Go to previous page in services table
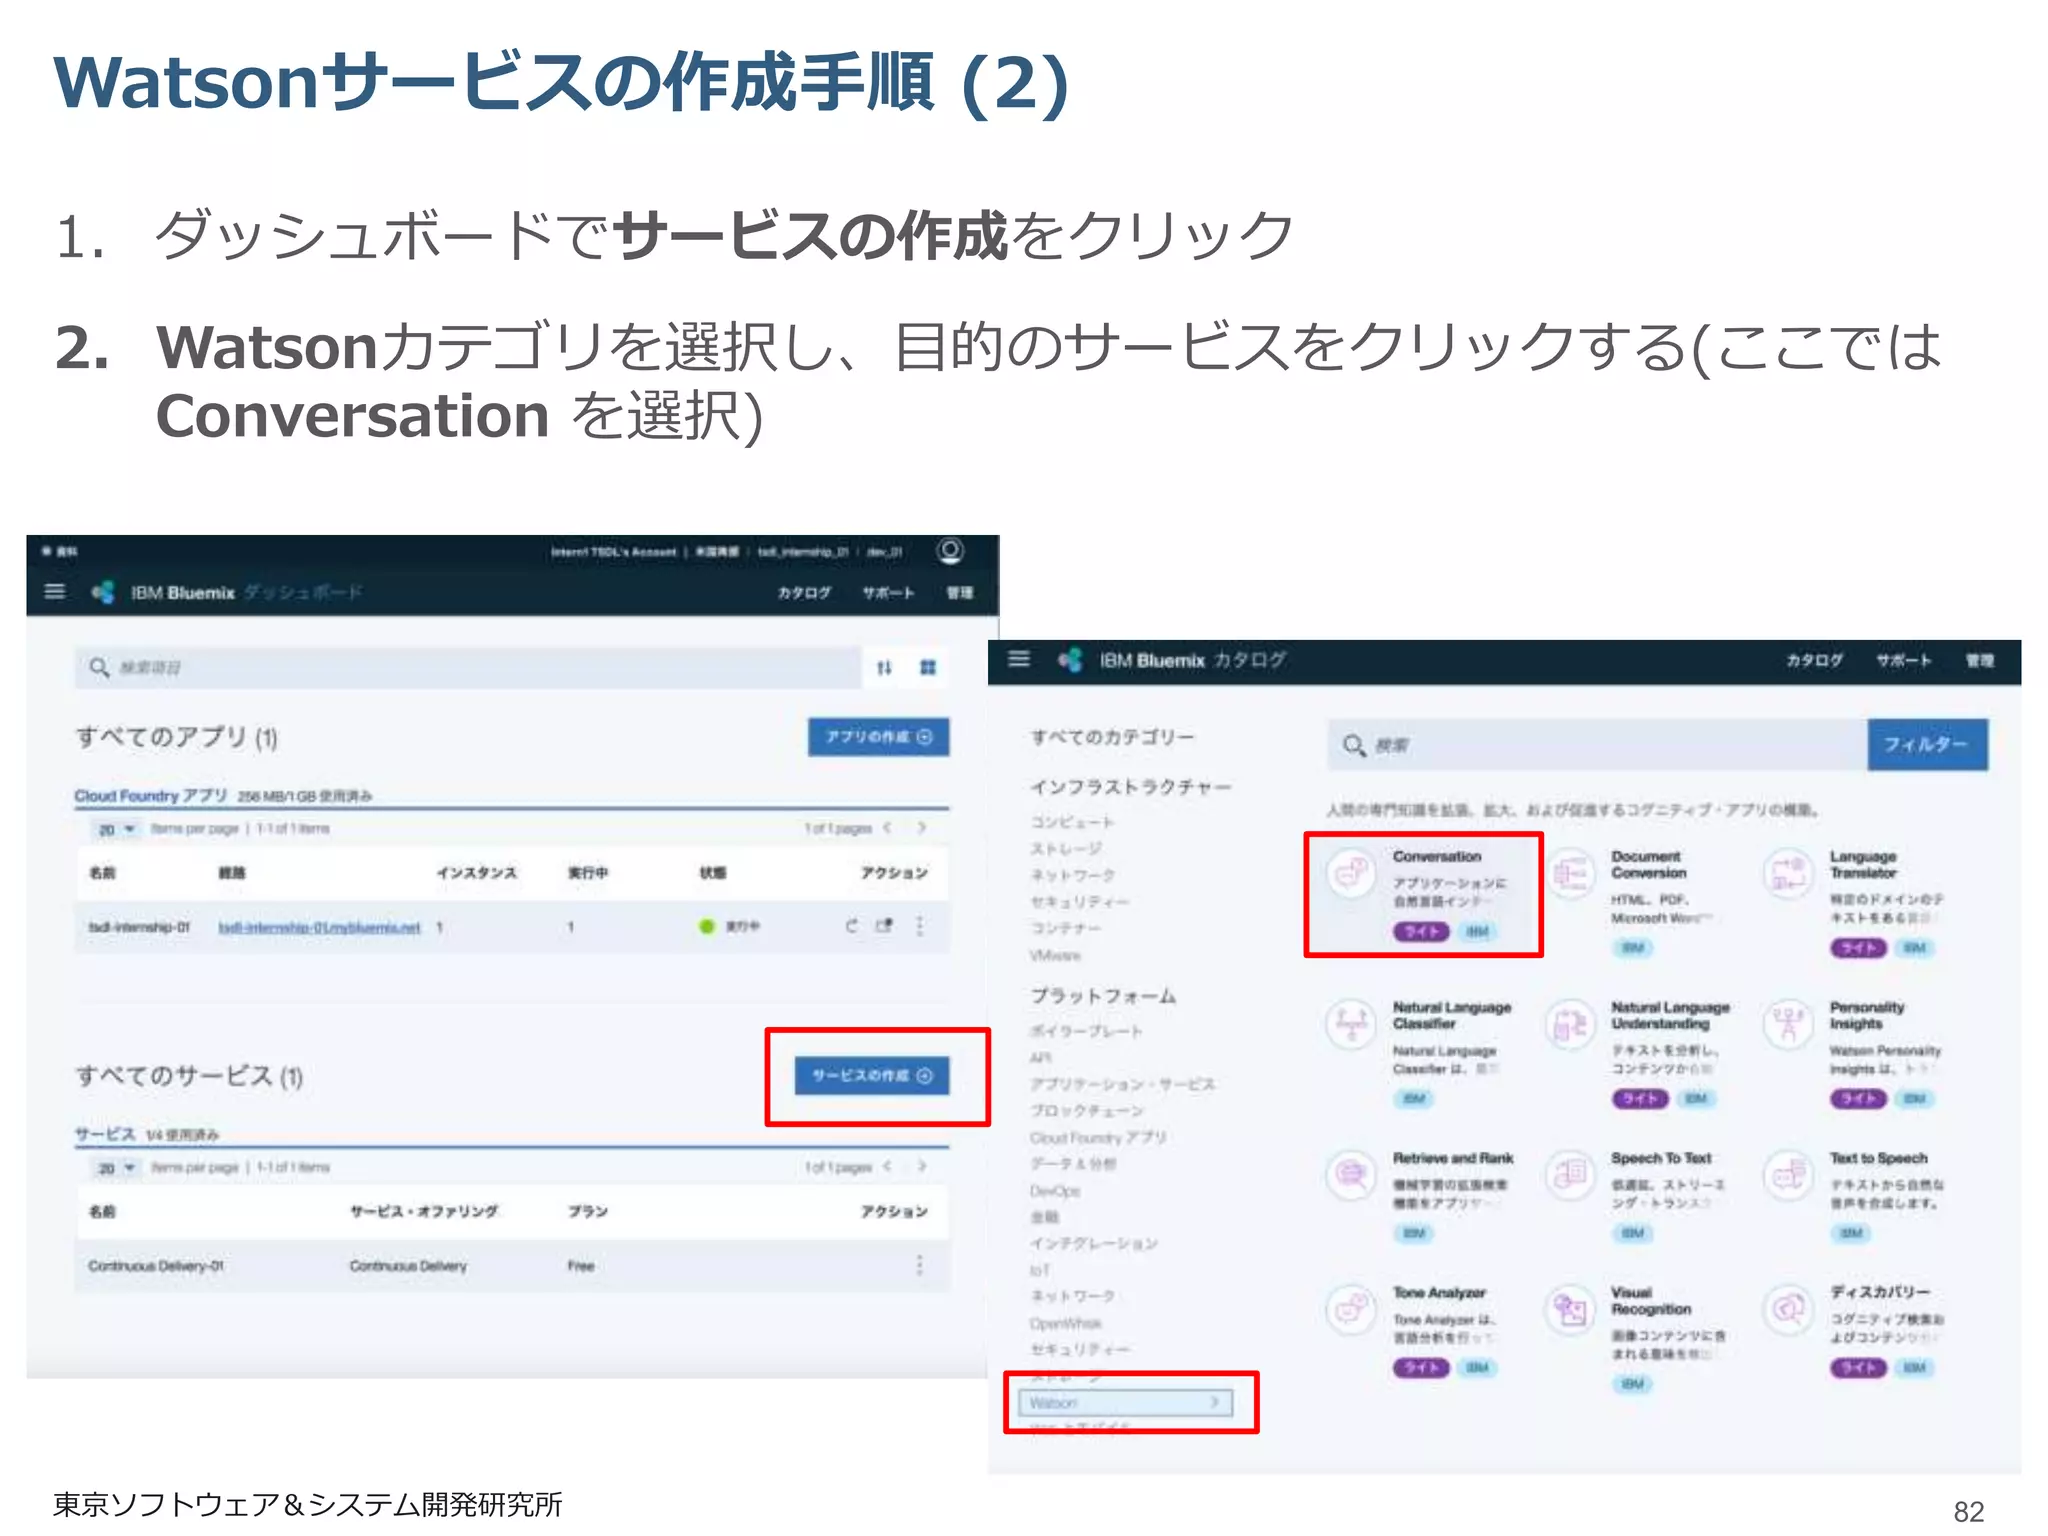The width and height of the screenshot is (2048, 1536). point(887,1166)
